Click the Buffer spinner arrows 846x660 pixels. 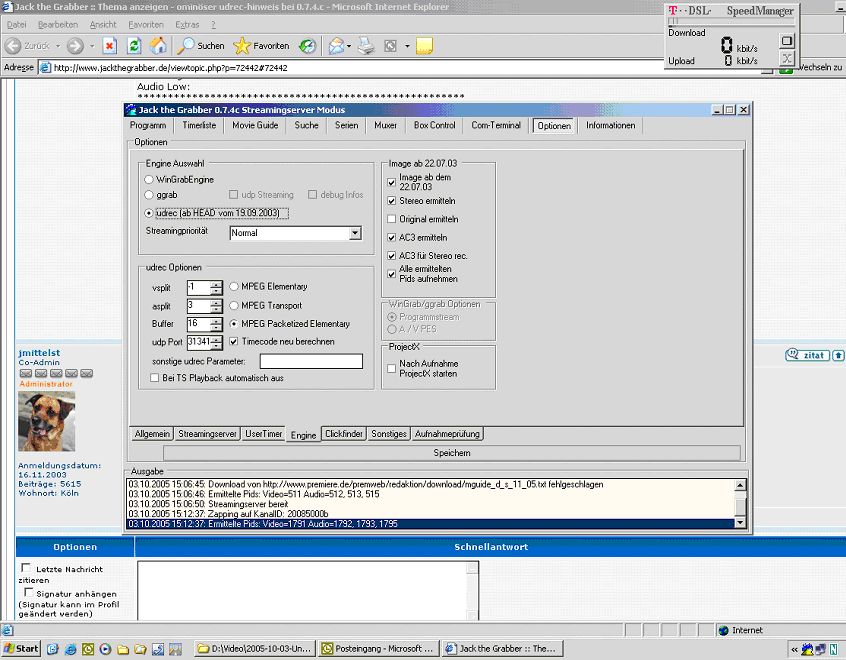point(216,324)
